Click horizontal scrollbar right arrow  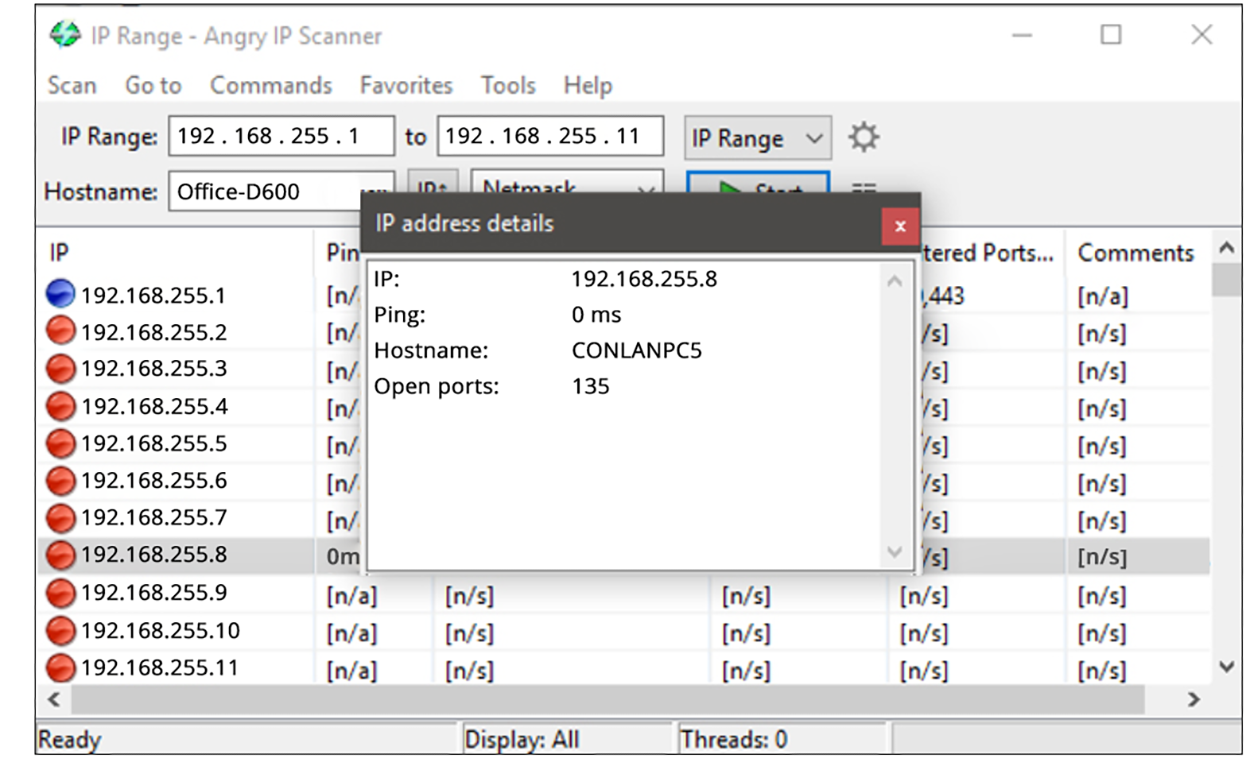1193,699
